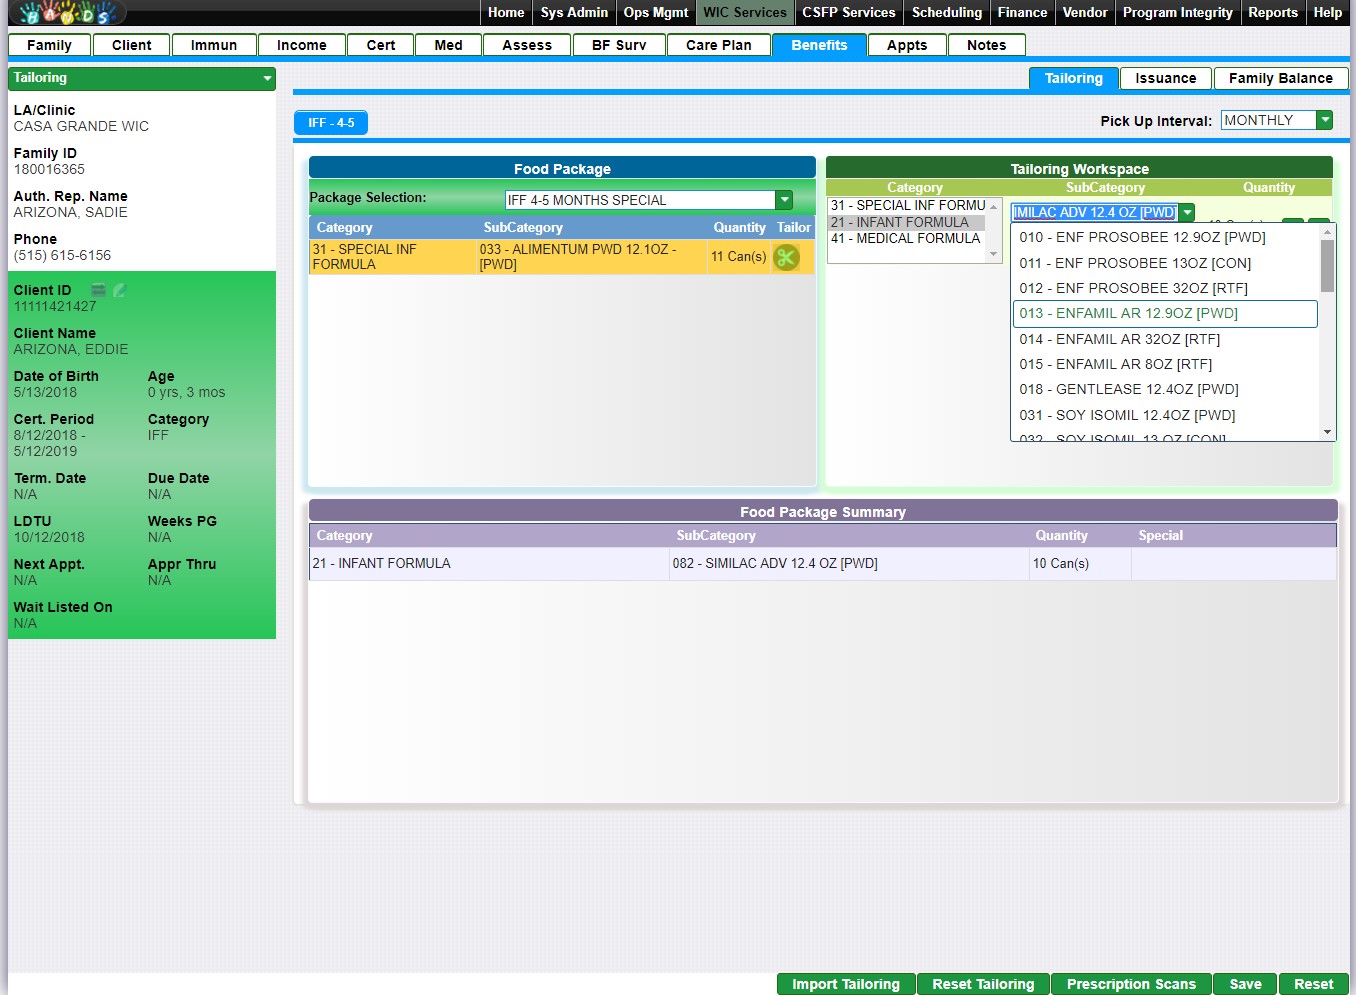Open the Tailoring sidebar dropdown

point(267,78)
